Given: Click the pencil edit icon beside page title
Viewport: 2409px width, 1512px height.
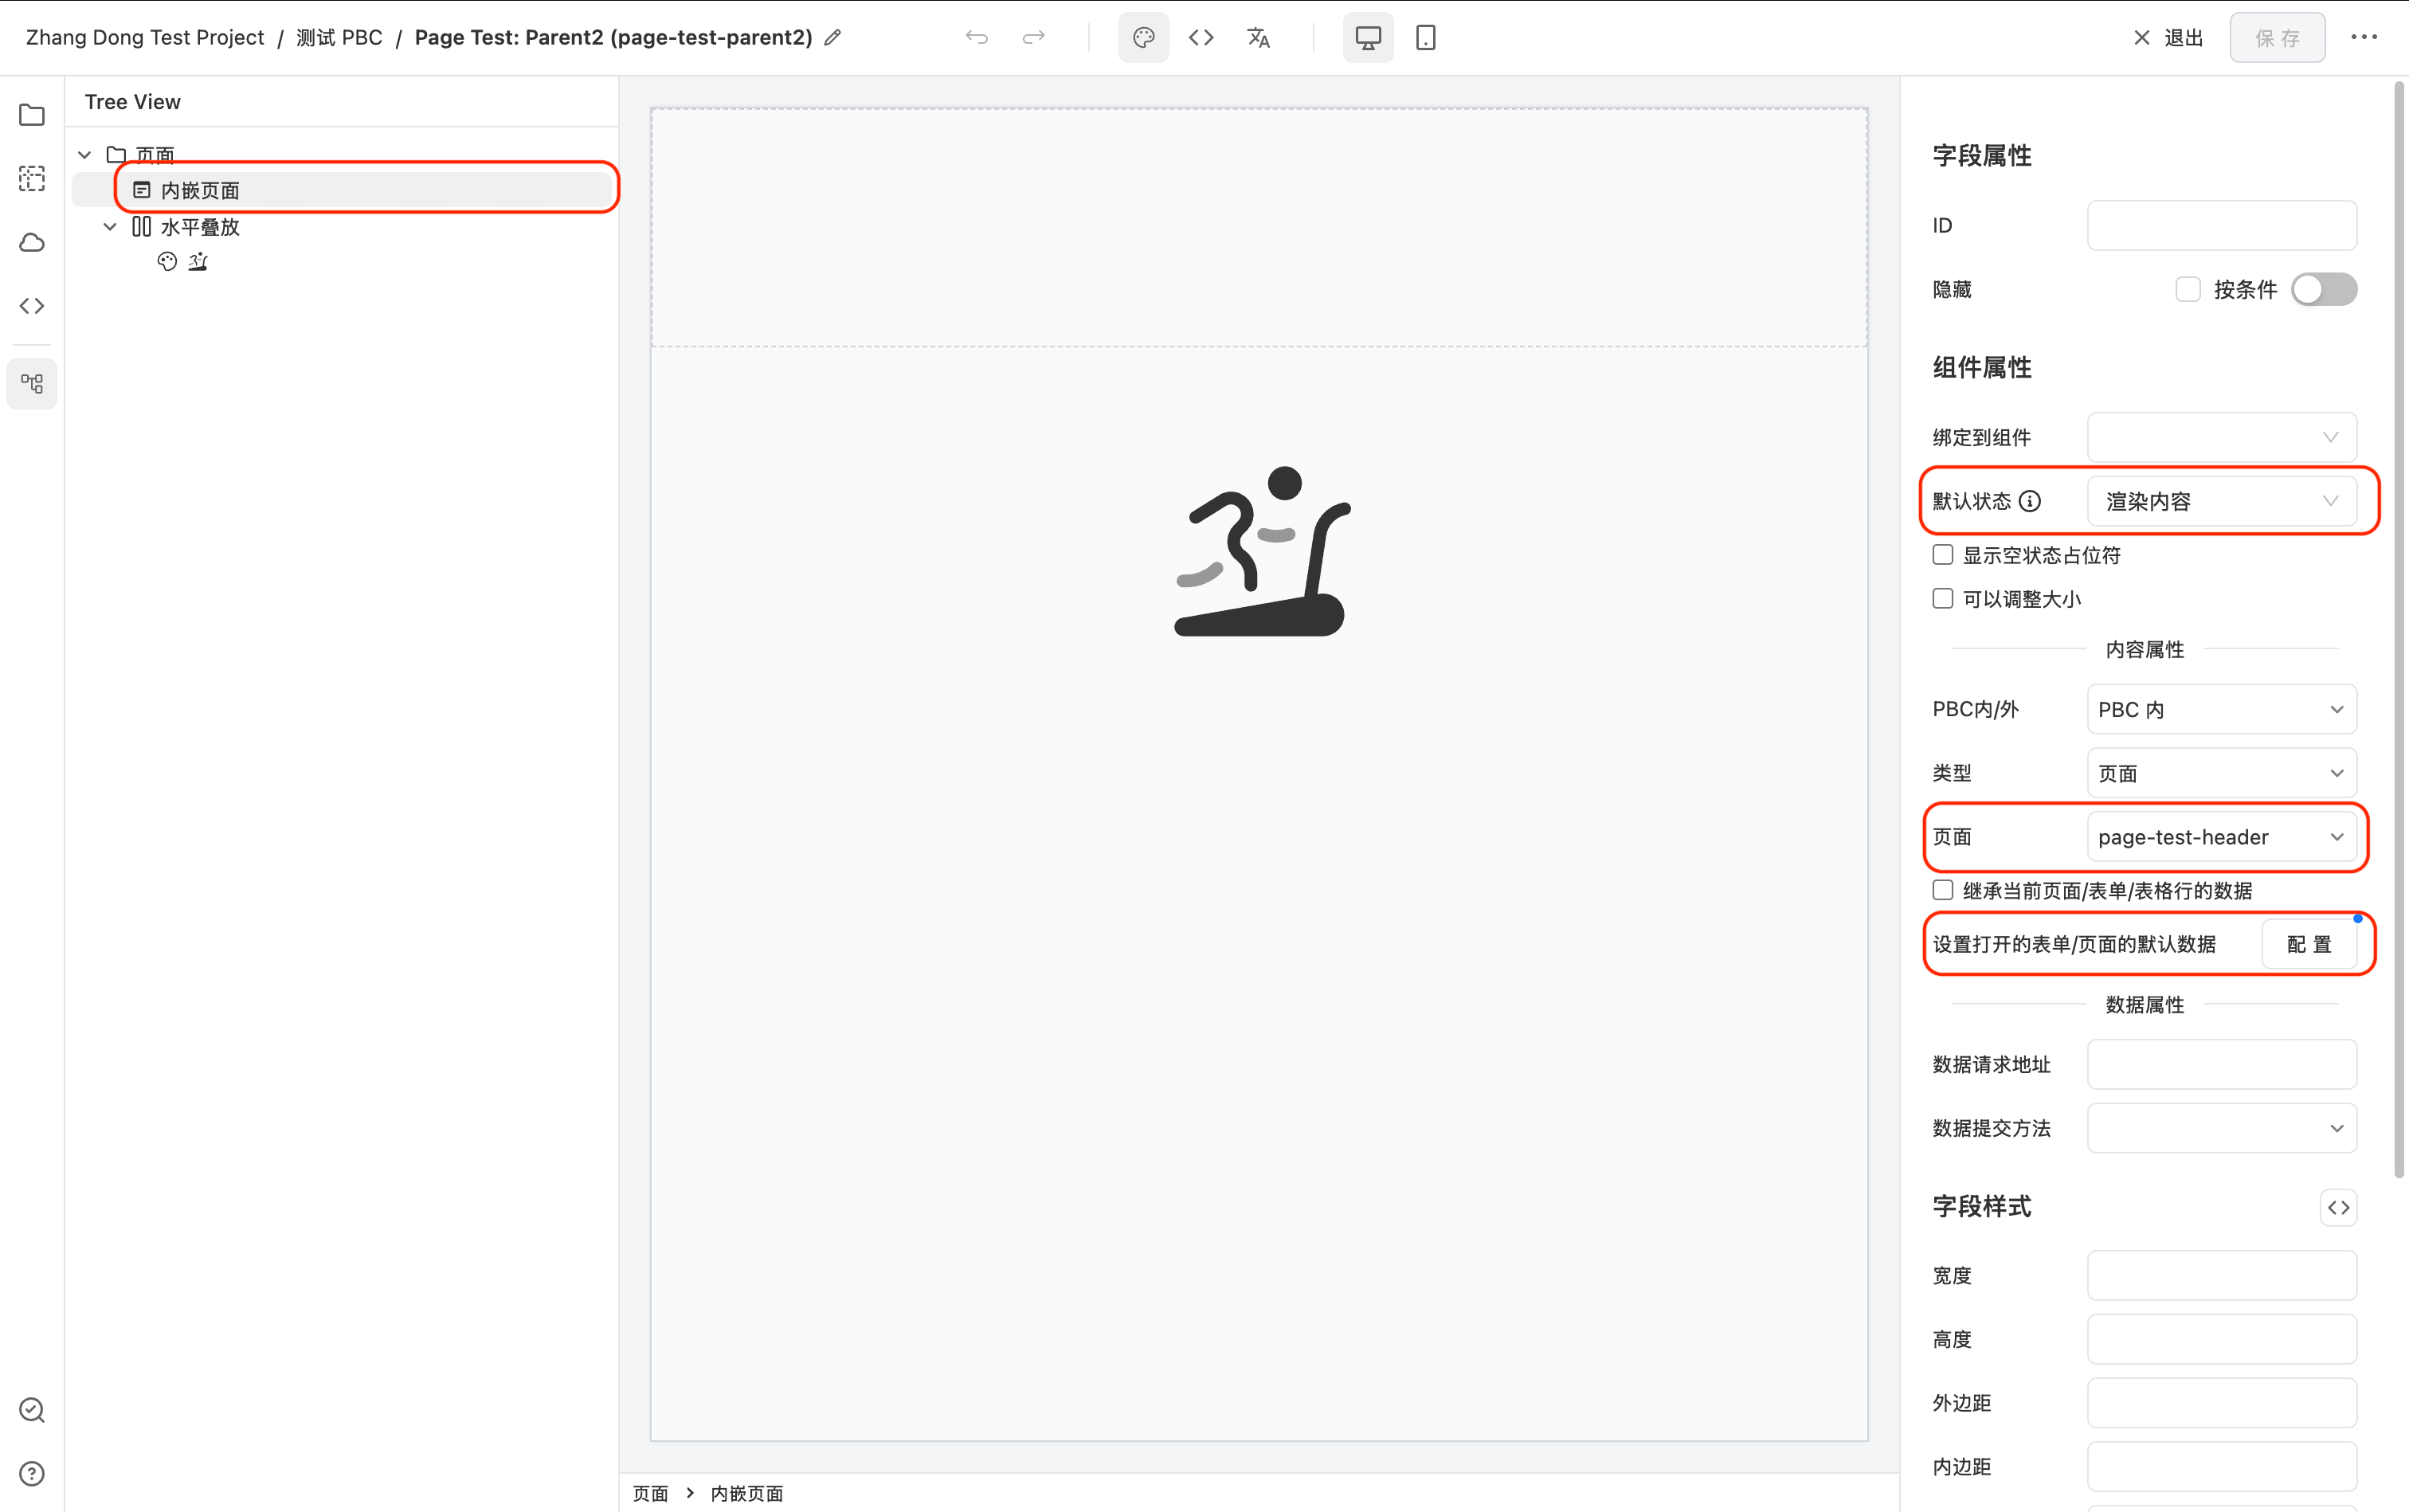Looking at the screenshot, I should [x=833, y=38].
